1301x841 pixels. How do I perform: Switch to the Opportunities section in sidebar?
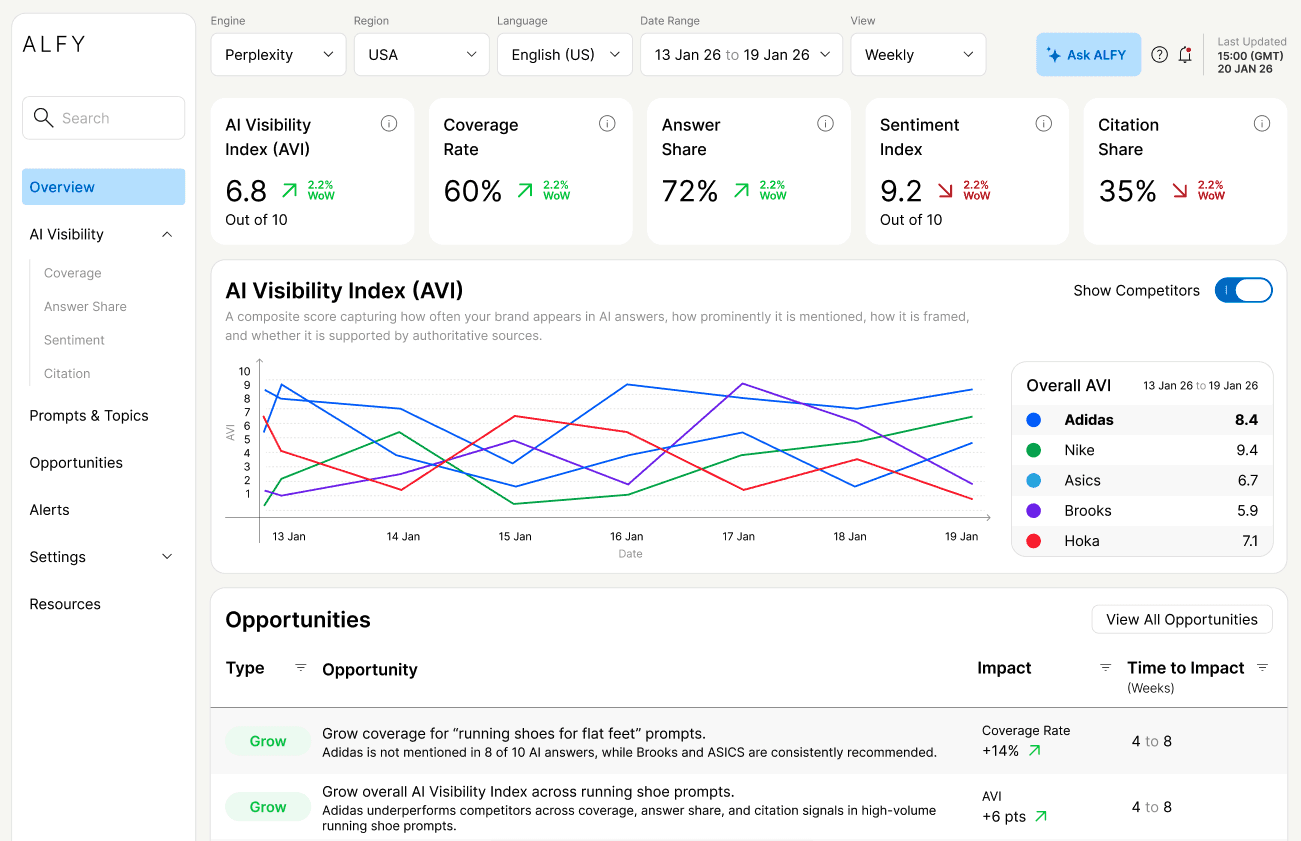(75, 462)
